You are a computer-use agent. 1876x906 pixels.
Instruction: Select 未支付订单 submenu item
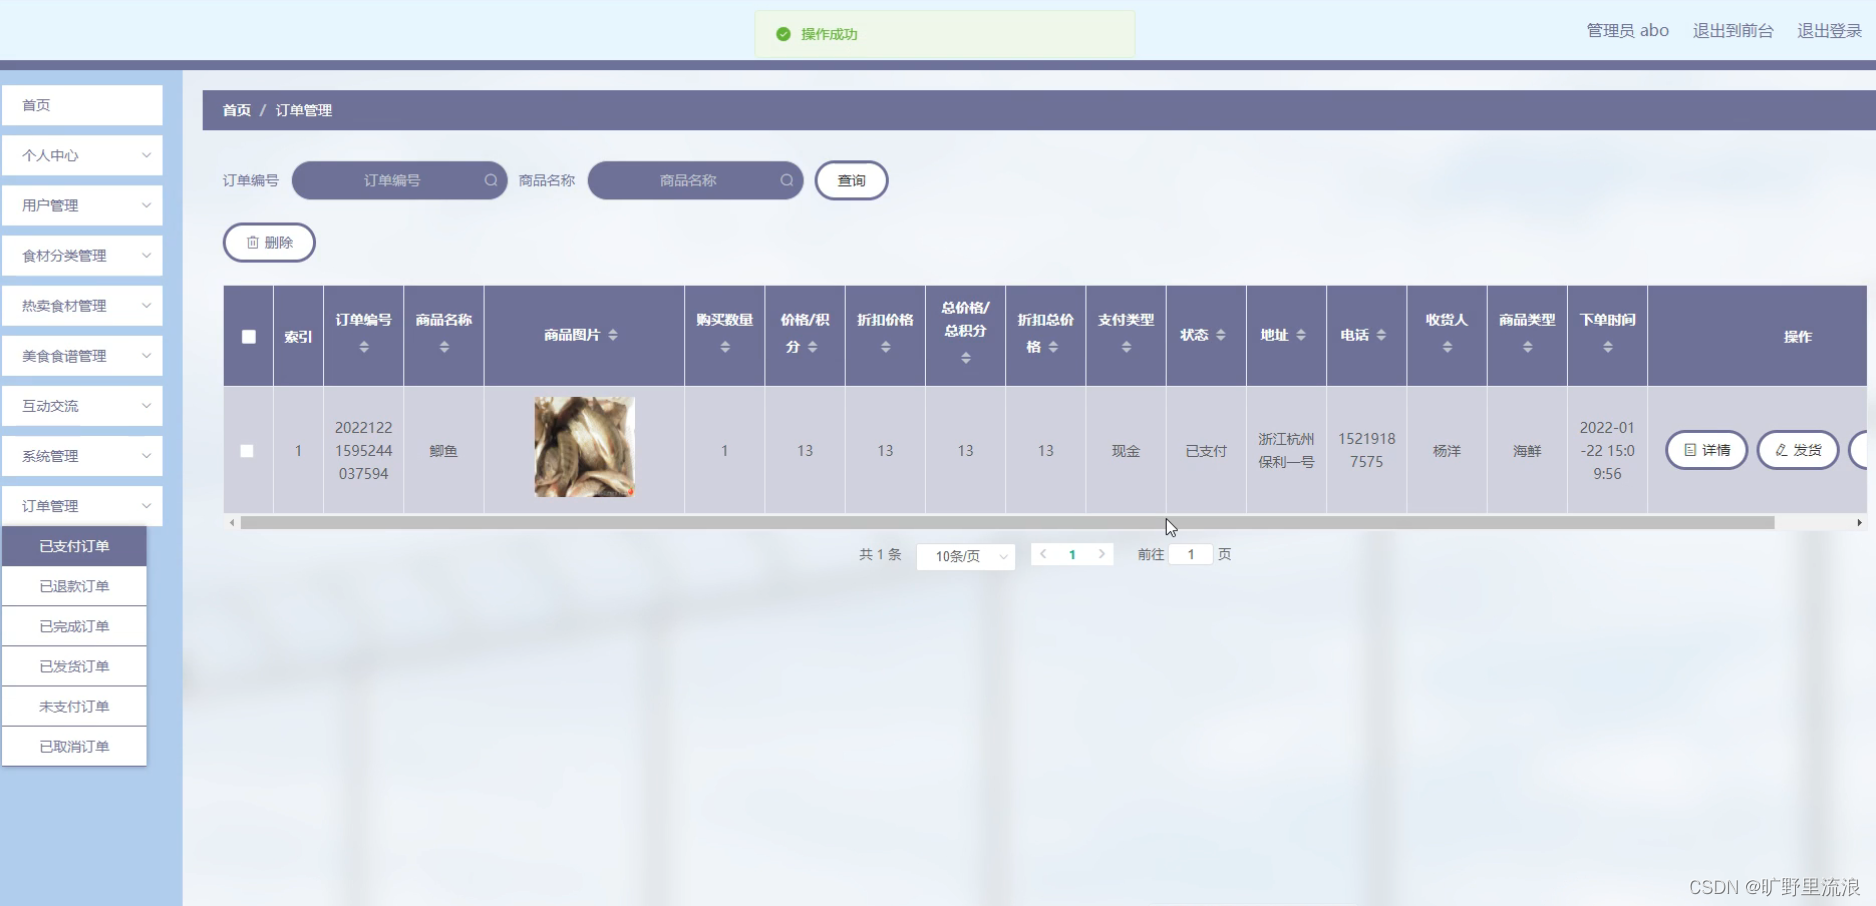(x=74, y=706)
